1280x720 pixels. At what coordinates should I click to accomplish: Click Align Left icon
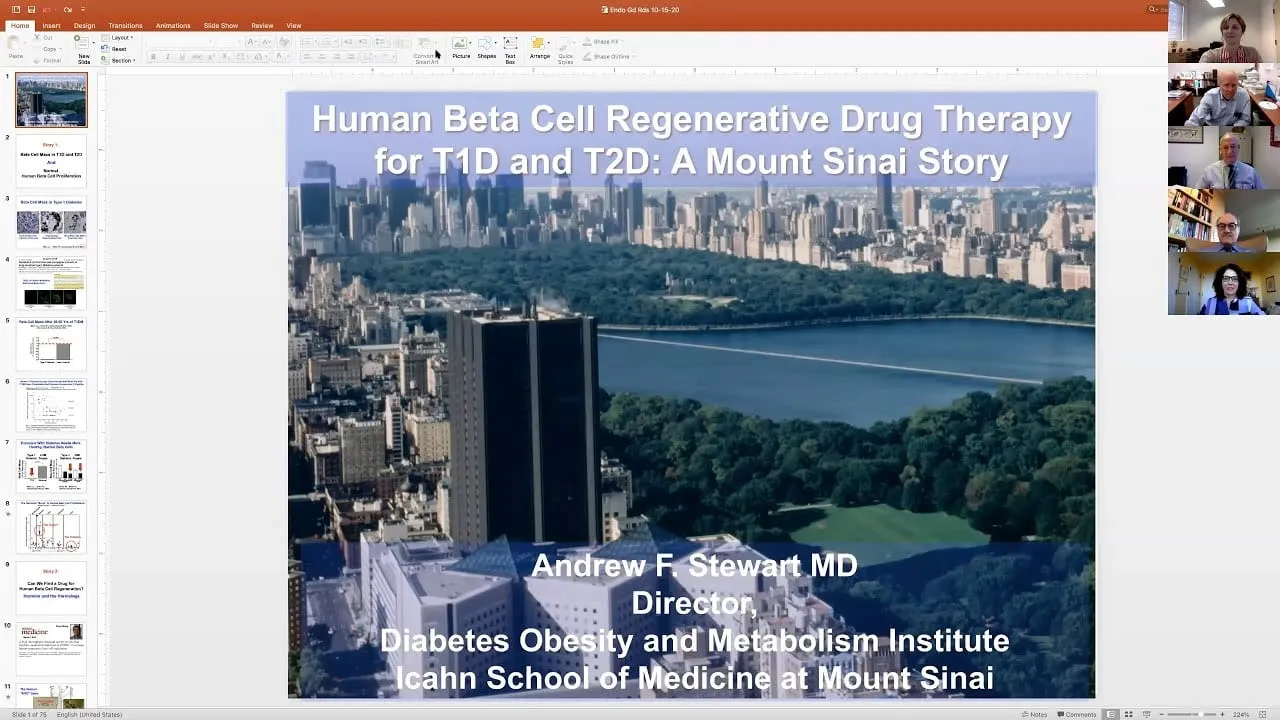[x=308, y=57]
